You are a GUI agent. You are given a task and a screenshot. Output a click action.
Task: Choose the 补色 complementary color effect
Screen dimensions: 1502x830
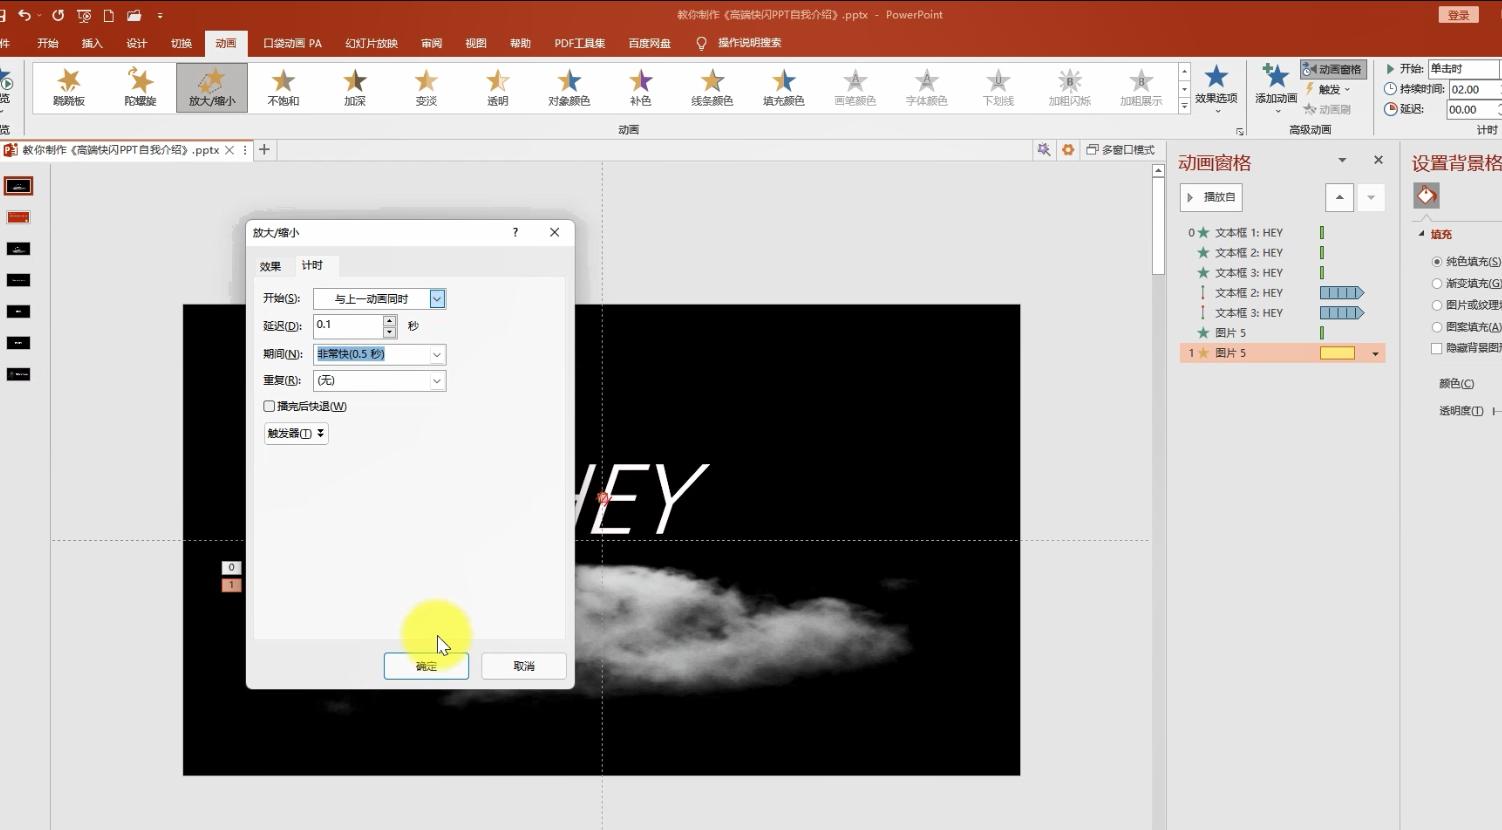pyautogui.click(x=640, y=87)
